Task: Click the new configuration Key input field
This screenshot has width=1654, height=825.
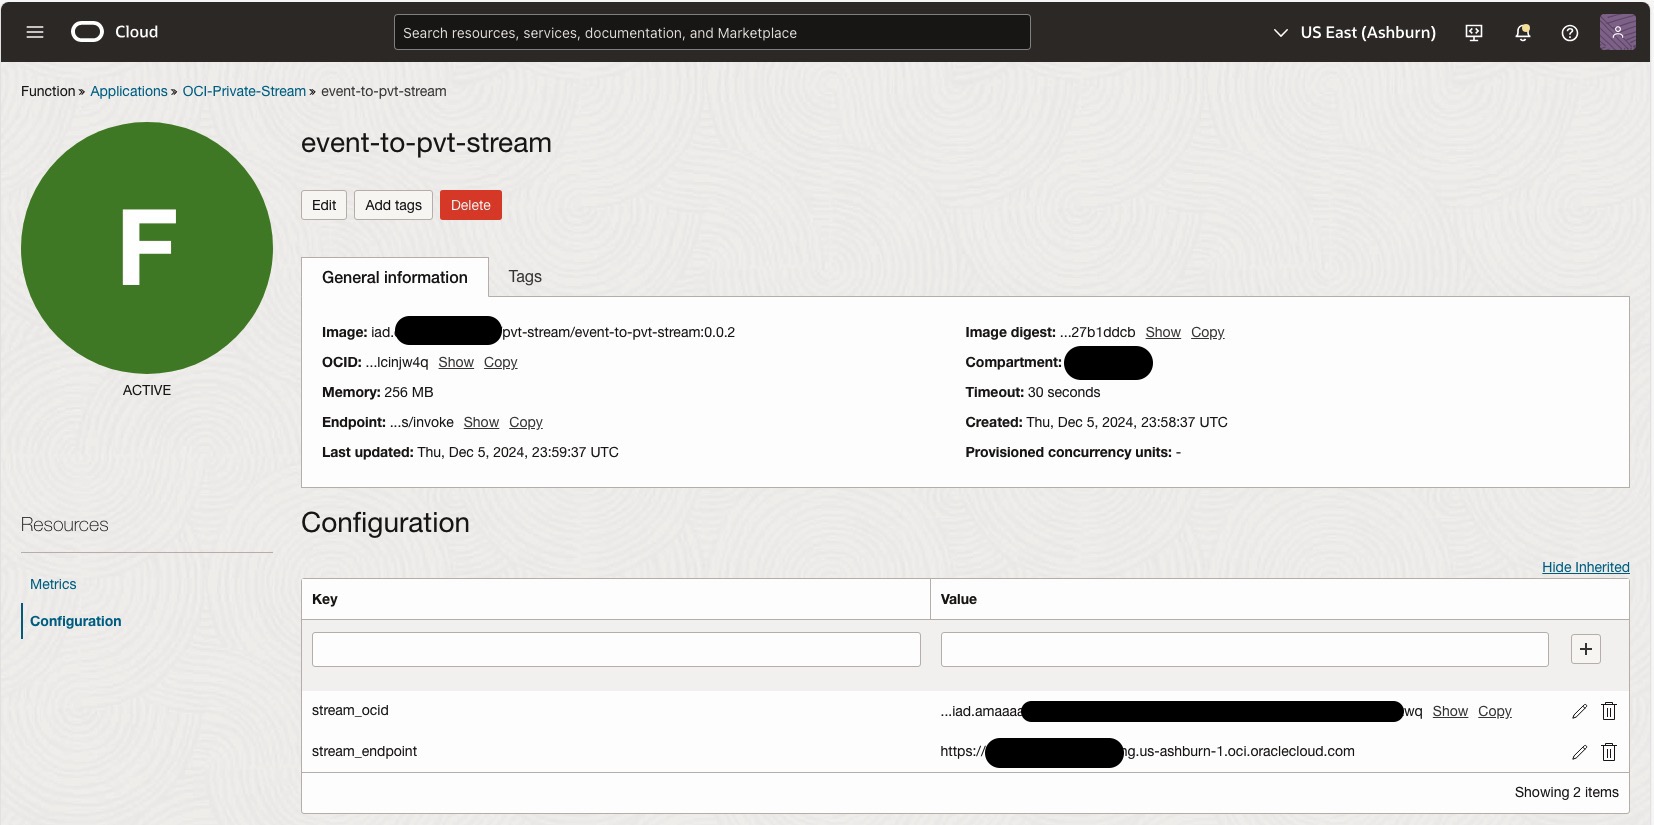Action: point(616,649)
